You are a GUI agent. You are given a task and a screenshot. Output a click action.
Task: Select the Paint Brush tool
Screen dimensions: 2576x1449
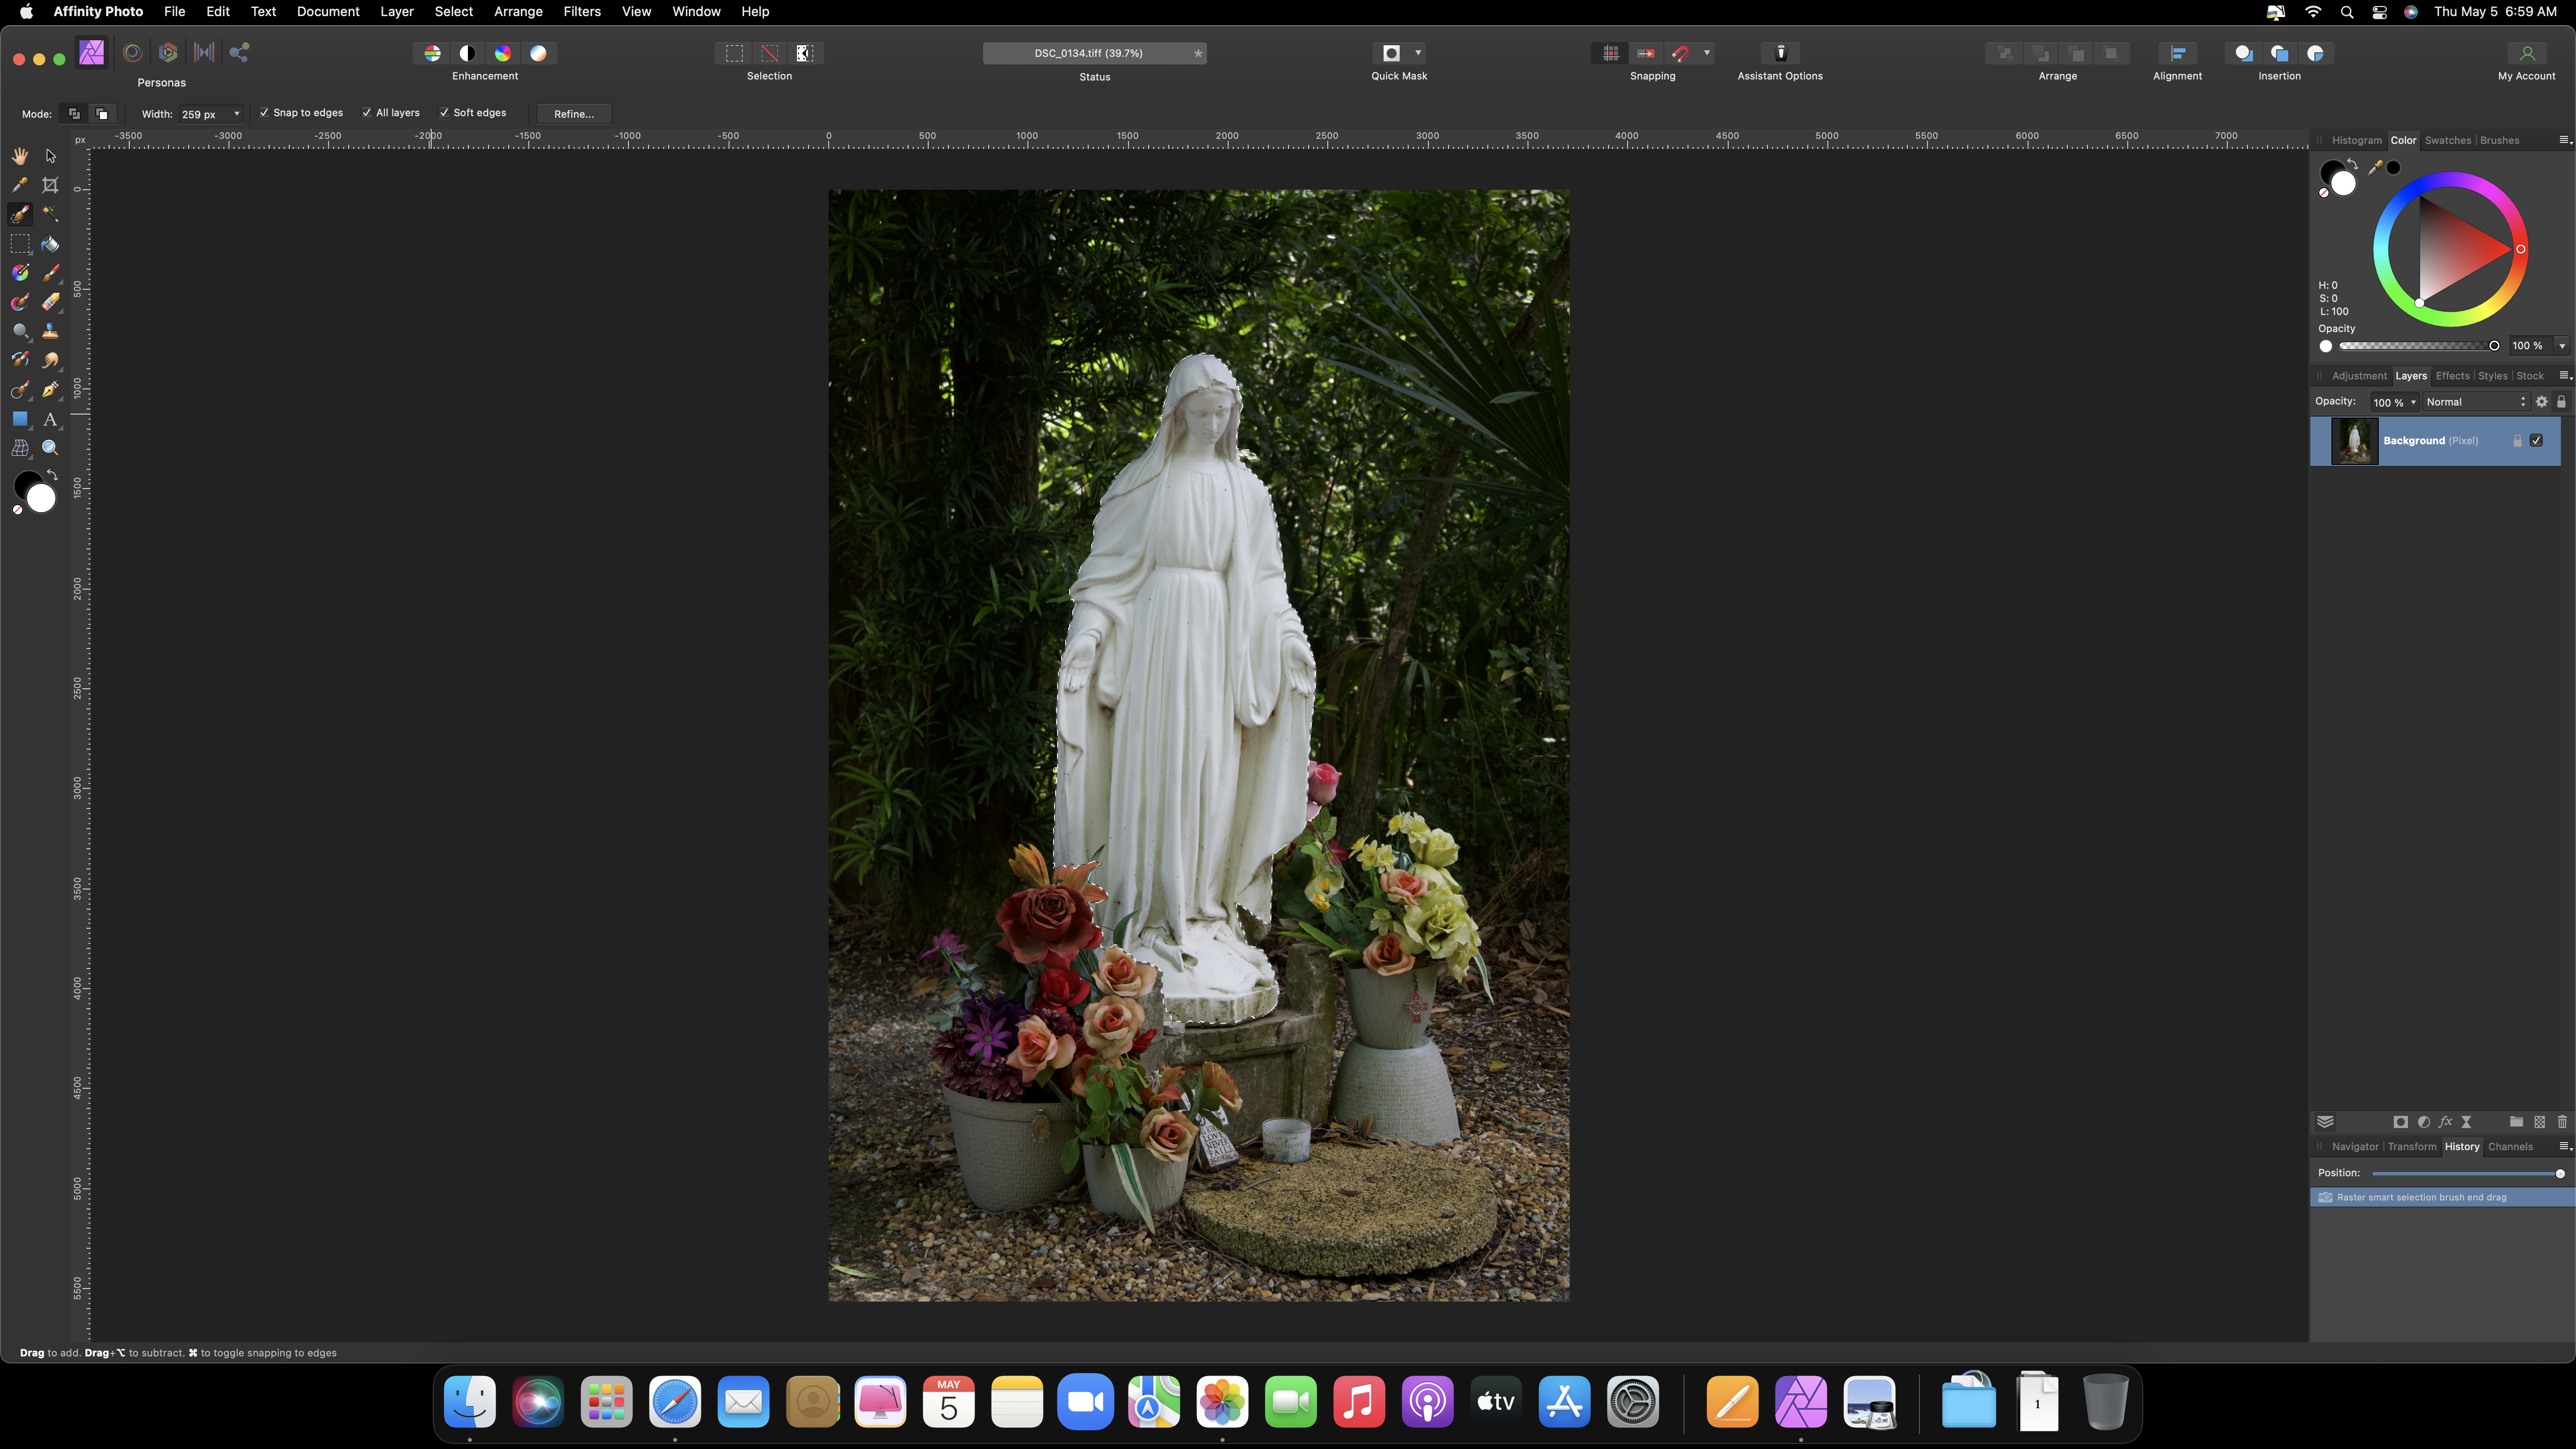[x=50, y=272]
